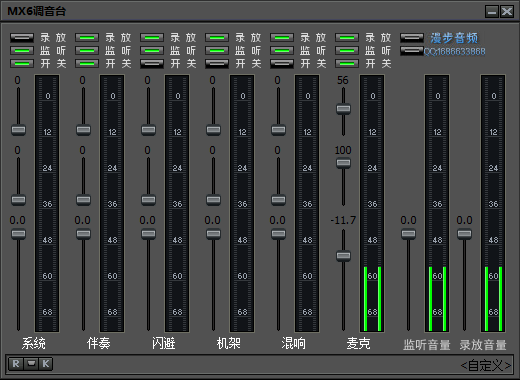Disable 监听 for the 混响 channel
This screenshot has width=520, height=380.
tap(282, 51)
